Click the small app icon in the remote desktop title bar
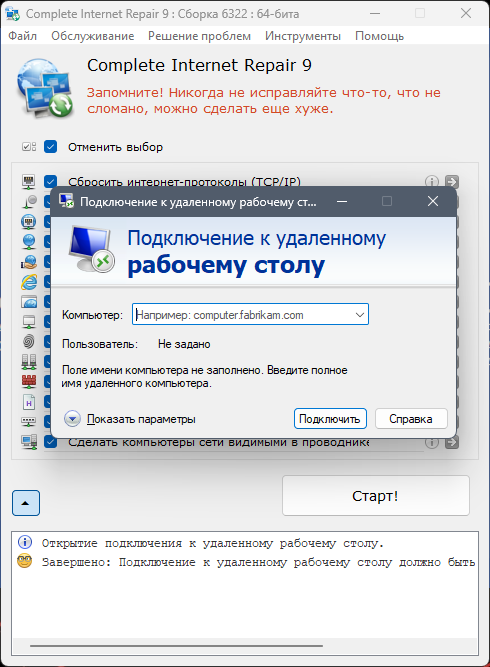 pos(66,201)
